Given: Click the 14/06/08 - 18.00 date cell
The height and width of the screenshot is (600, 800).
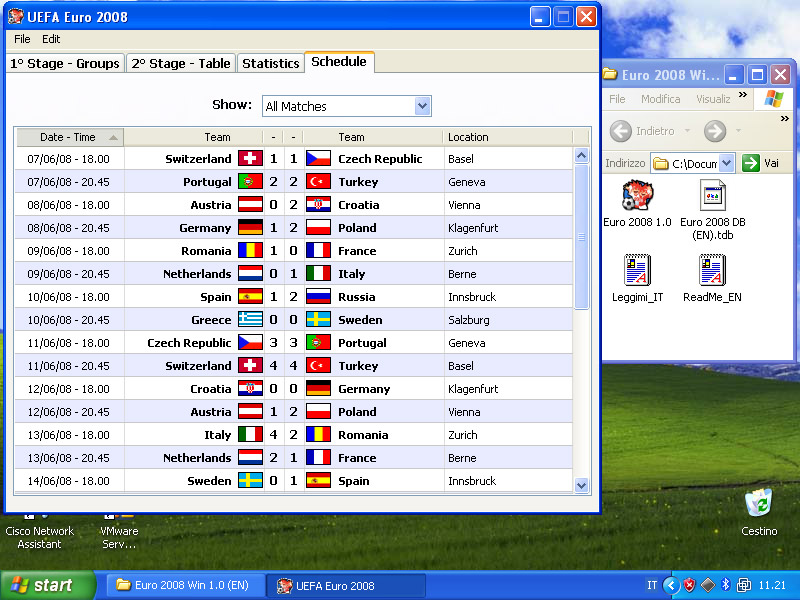Looking at the screenshot, I should 68,481.
